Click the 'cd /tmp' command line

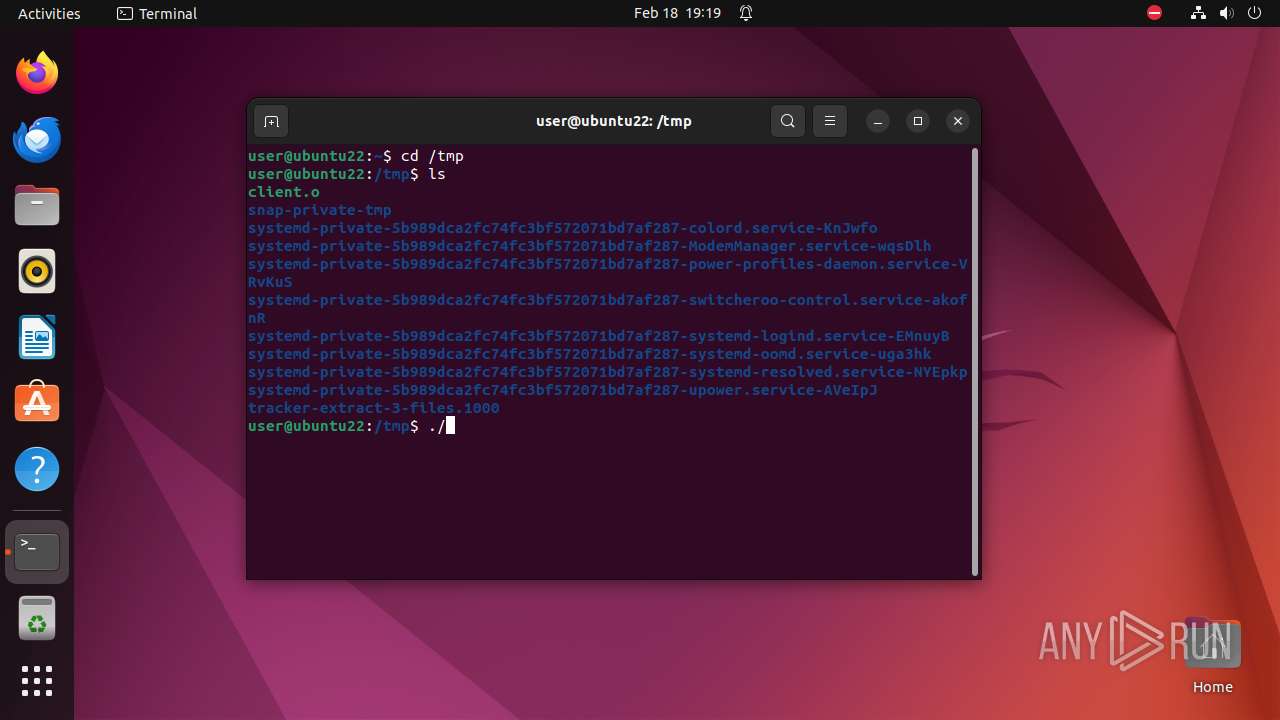[x=356, y=156]
